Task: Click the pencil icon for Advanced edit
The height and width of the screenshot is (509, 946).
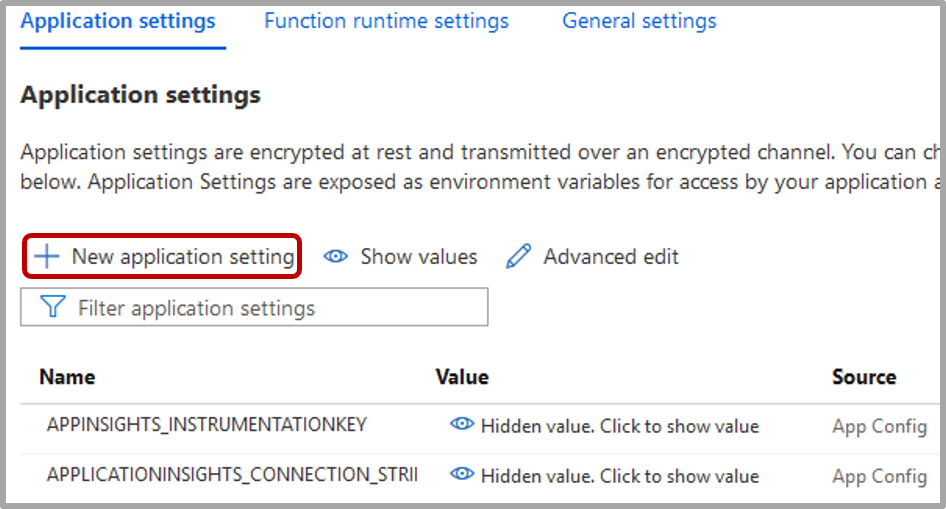Action: pos(518,257)
